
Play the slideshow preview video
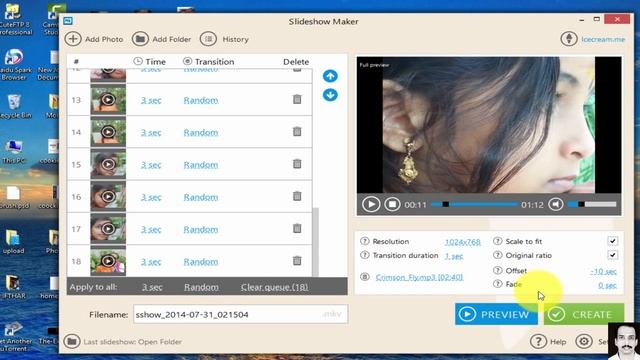371,204
